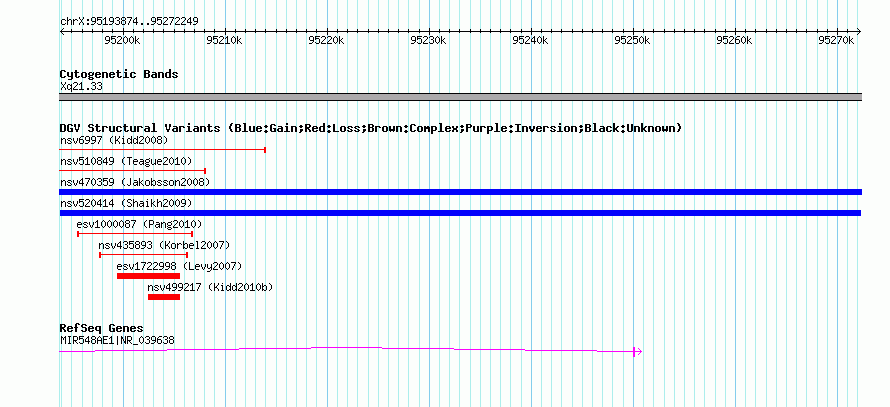
Task: Open the esv1000087 (Pang2010) label
Action: pyautogui.click(x=139, y=224)
